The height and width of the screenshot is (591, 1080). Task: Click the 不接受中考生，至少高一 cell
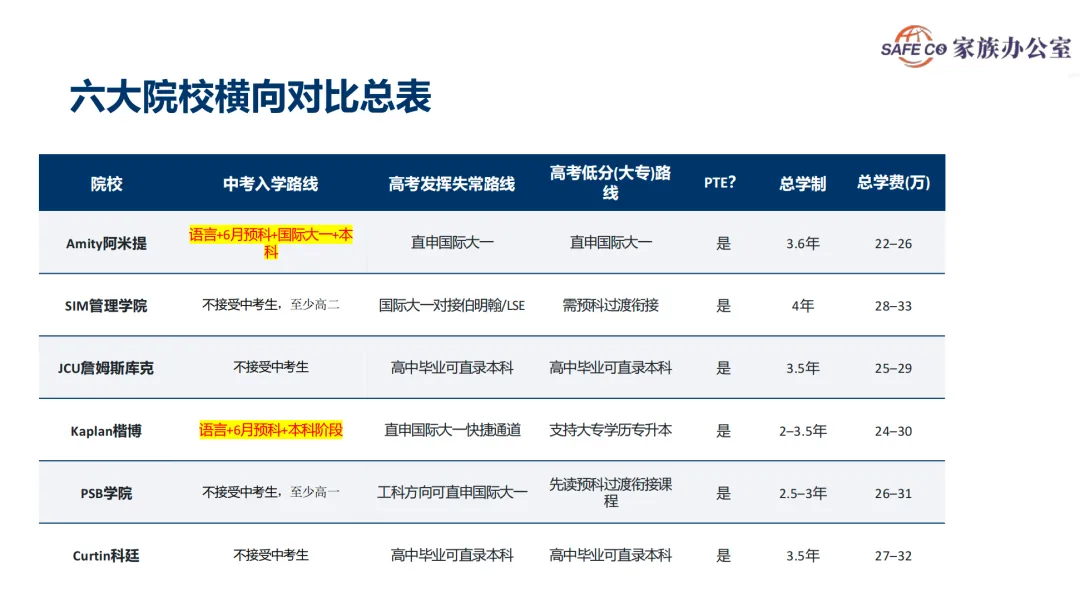[x=271, y=492]
